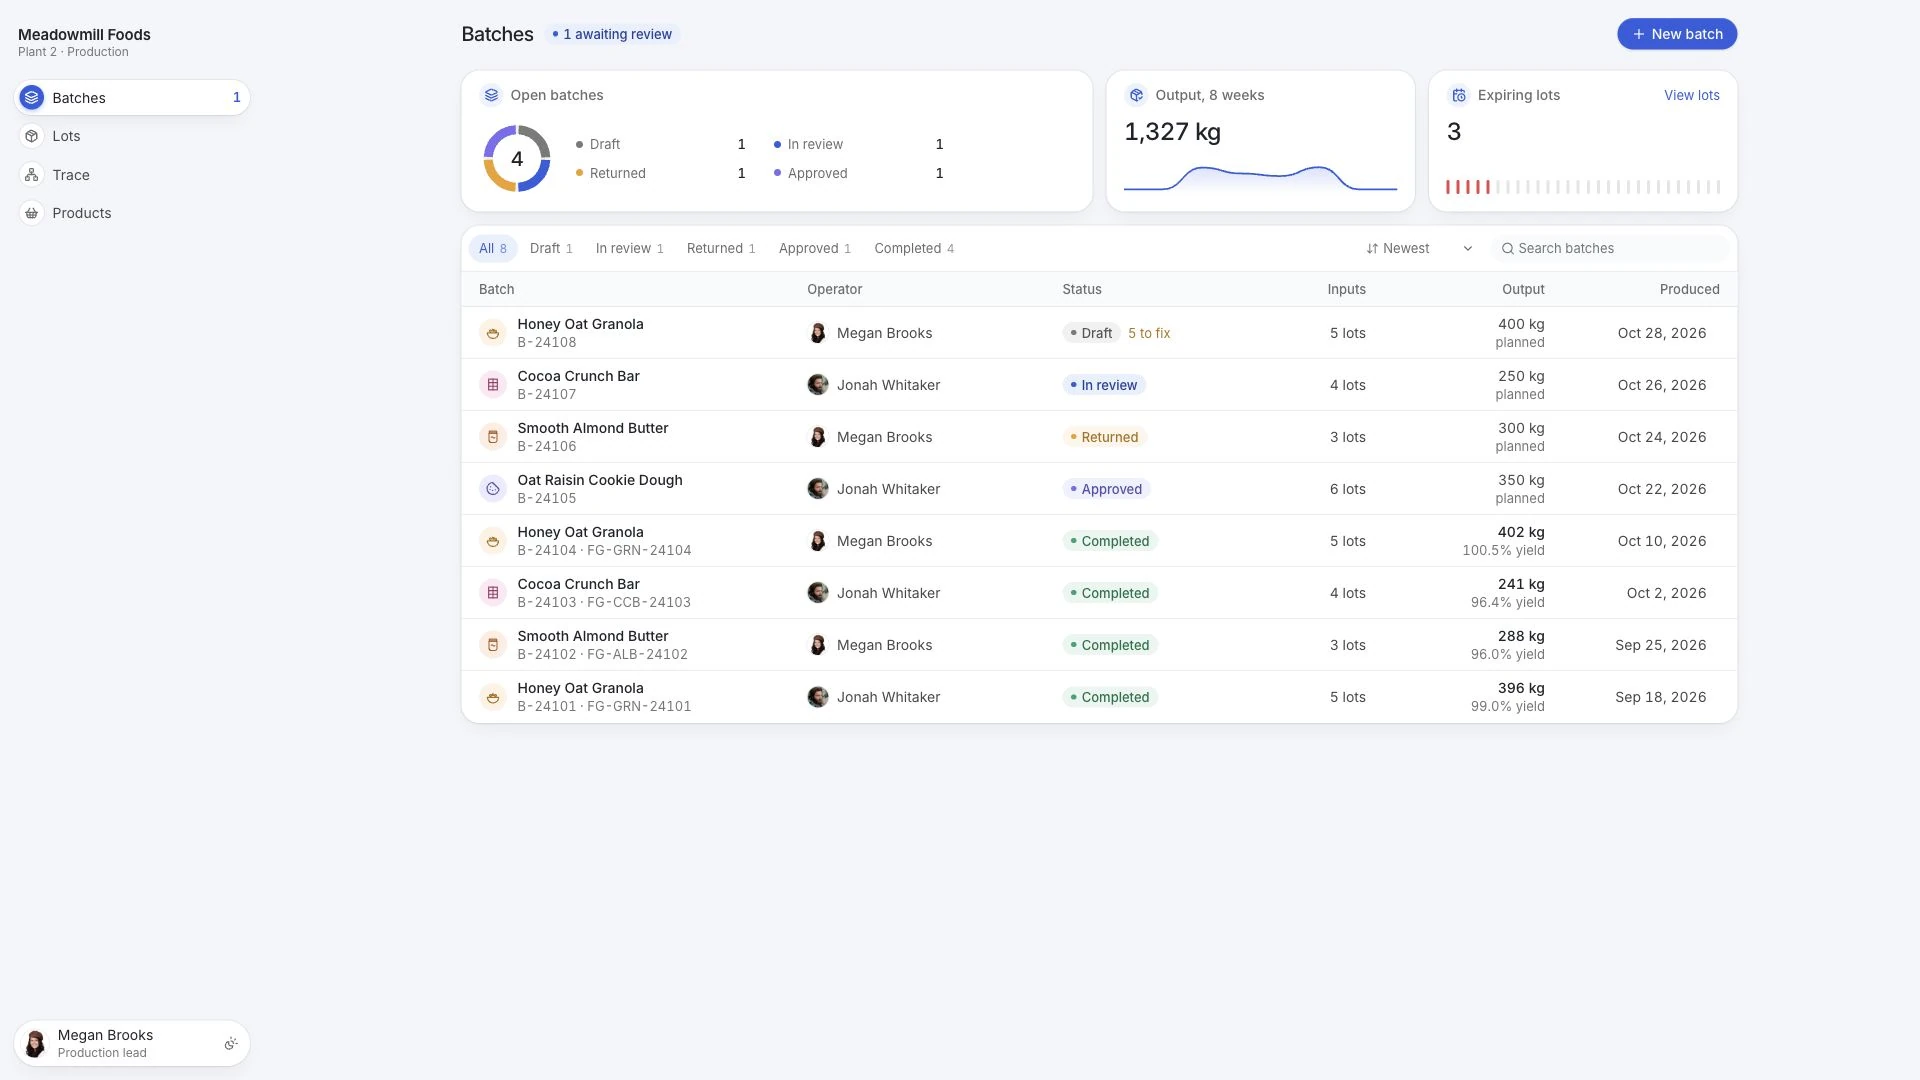Open the Newest sort dropdown
The image size is (1920, 1080).
(x=1419, y=249)
